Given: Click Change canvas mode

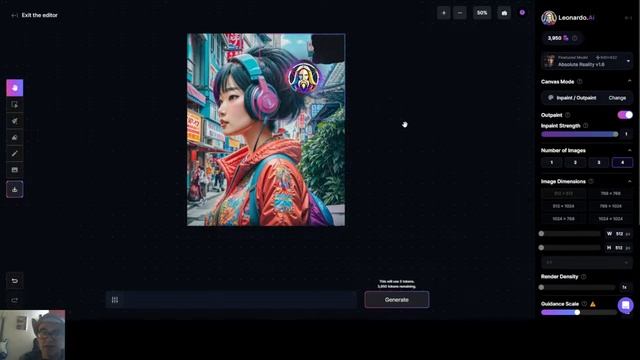Looking at the screenshot, I should 617,98.
